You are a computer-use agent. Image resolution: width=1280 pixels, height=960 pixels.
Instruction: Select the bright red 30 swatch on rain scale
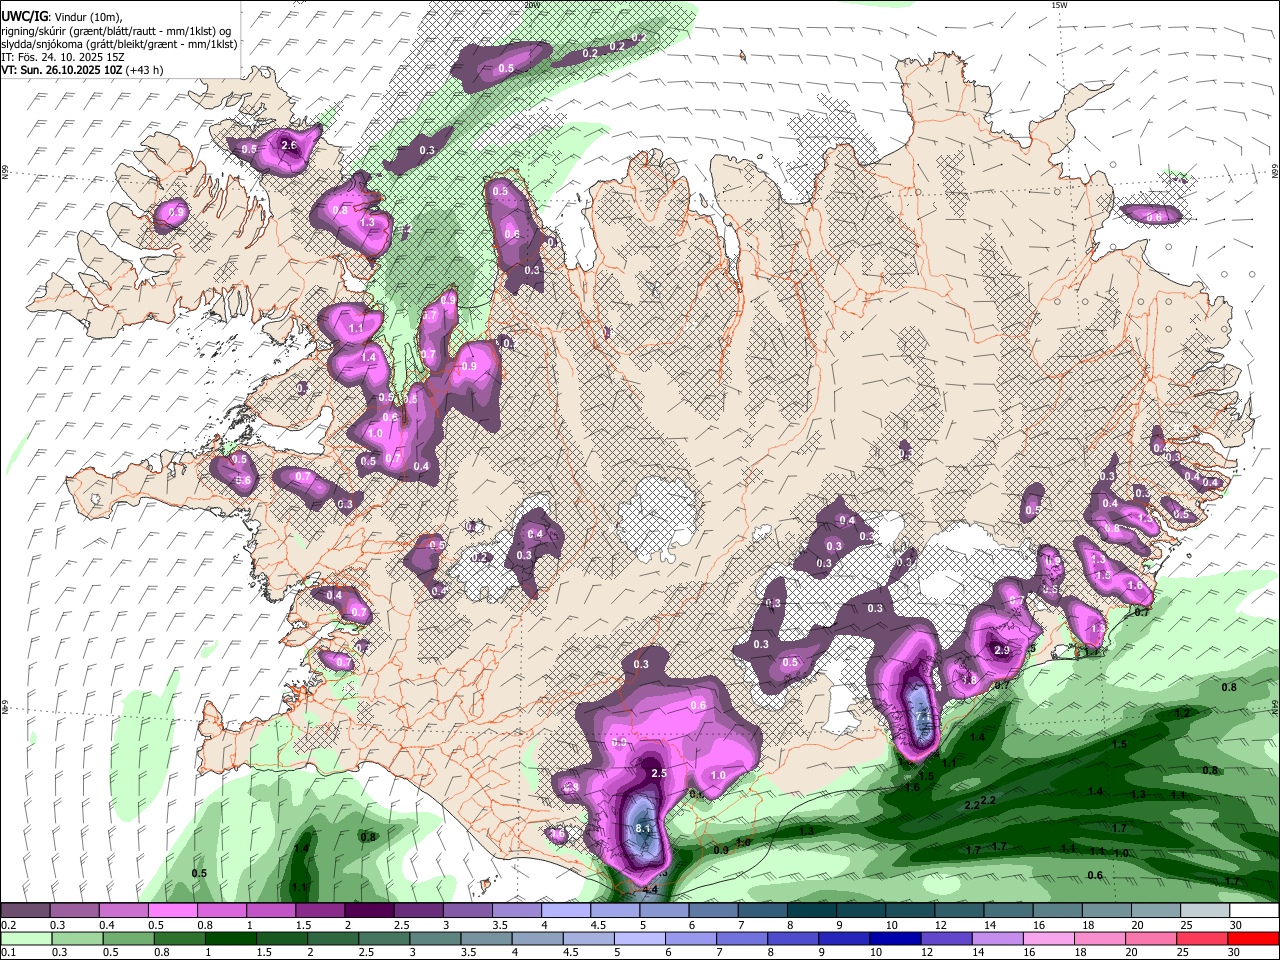pyautogui.click(x=1253, y=939)
